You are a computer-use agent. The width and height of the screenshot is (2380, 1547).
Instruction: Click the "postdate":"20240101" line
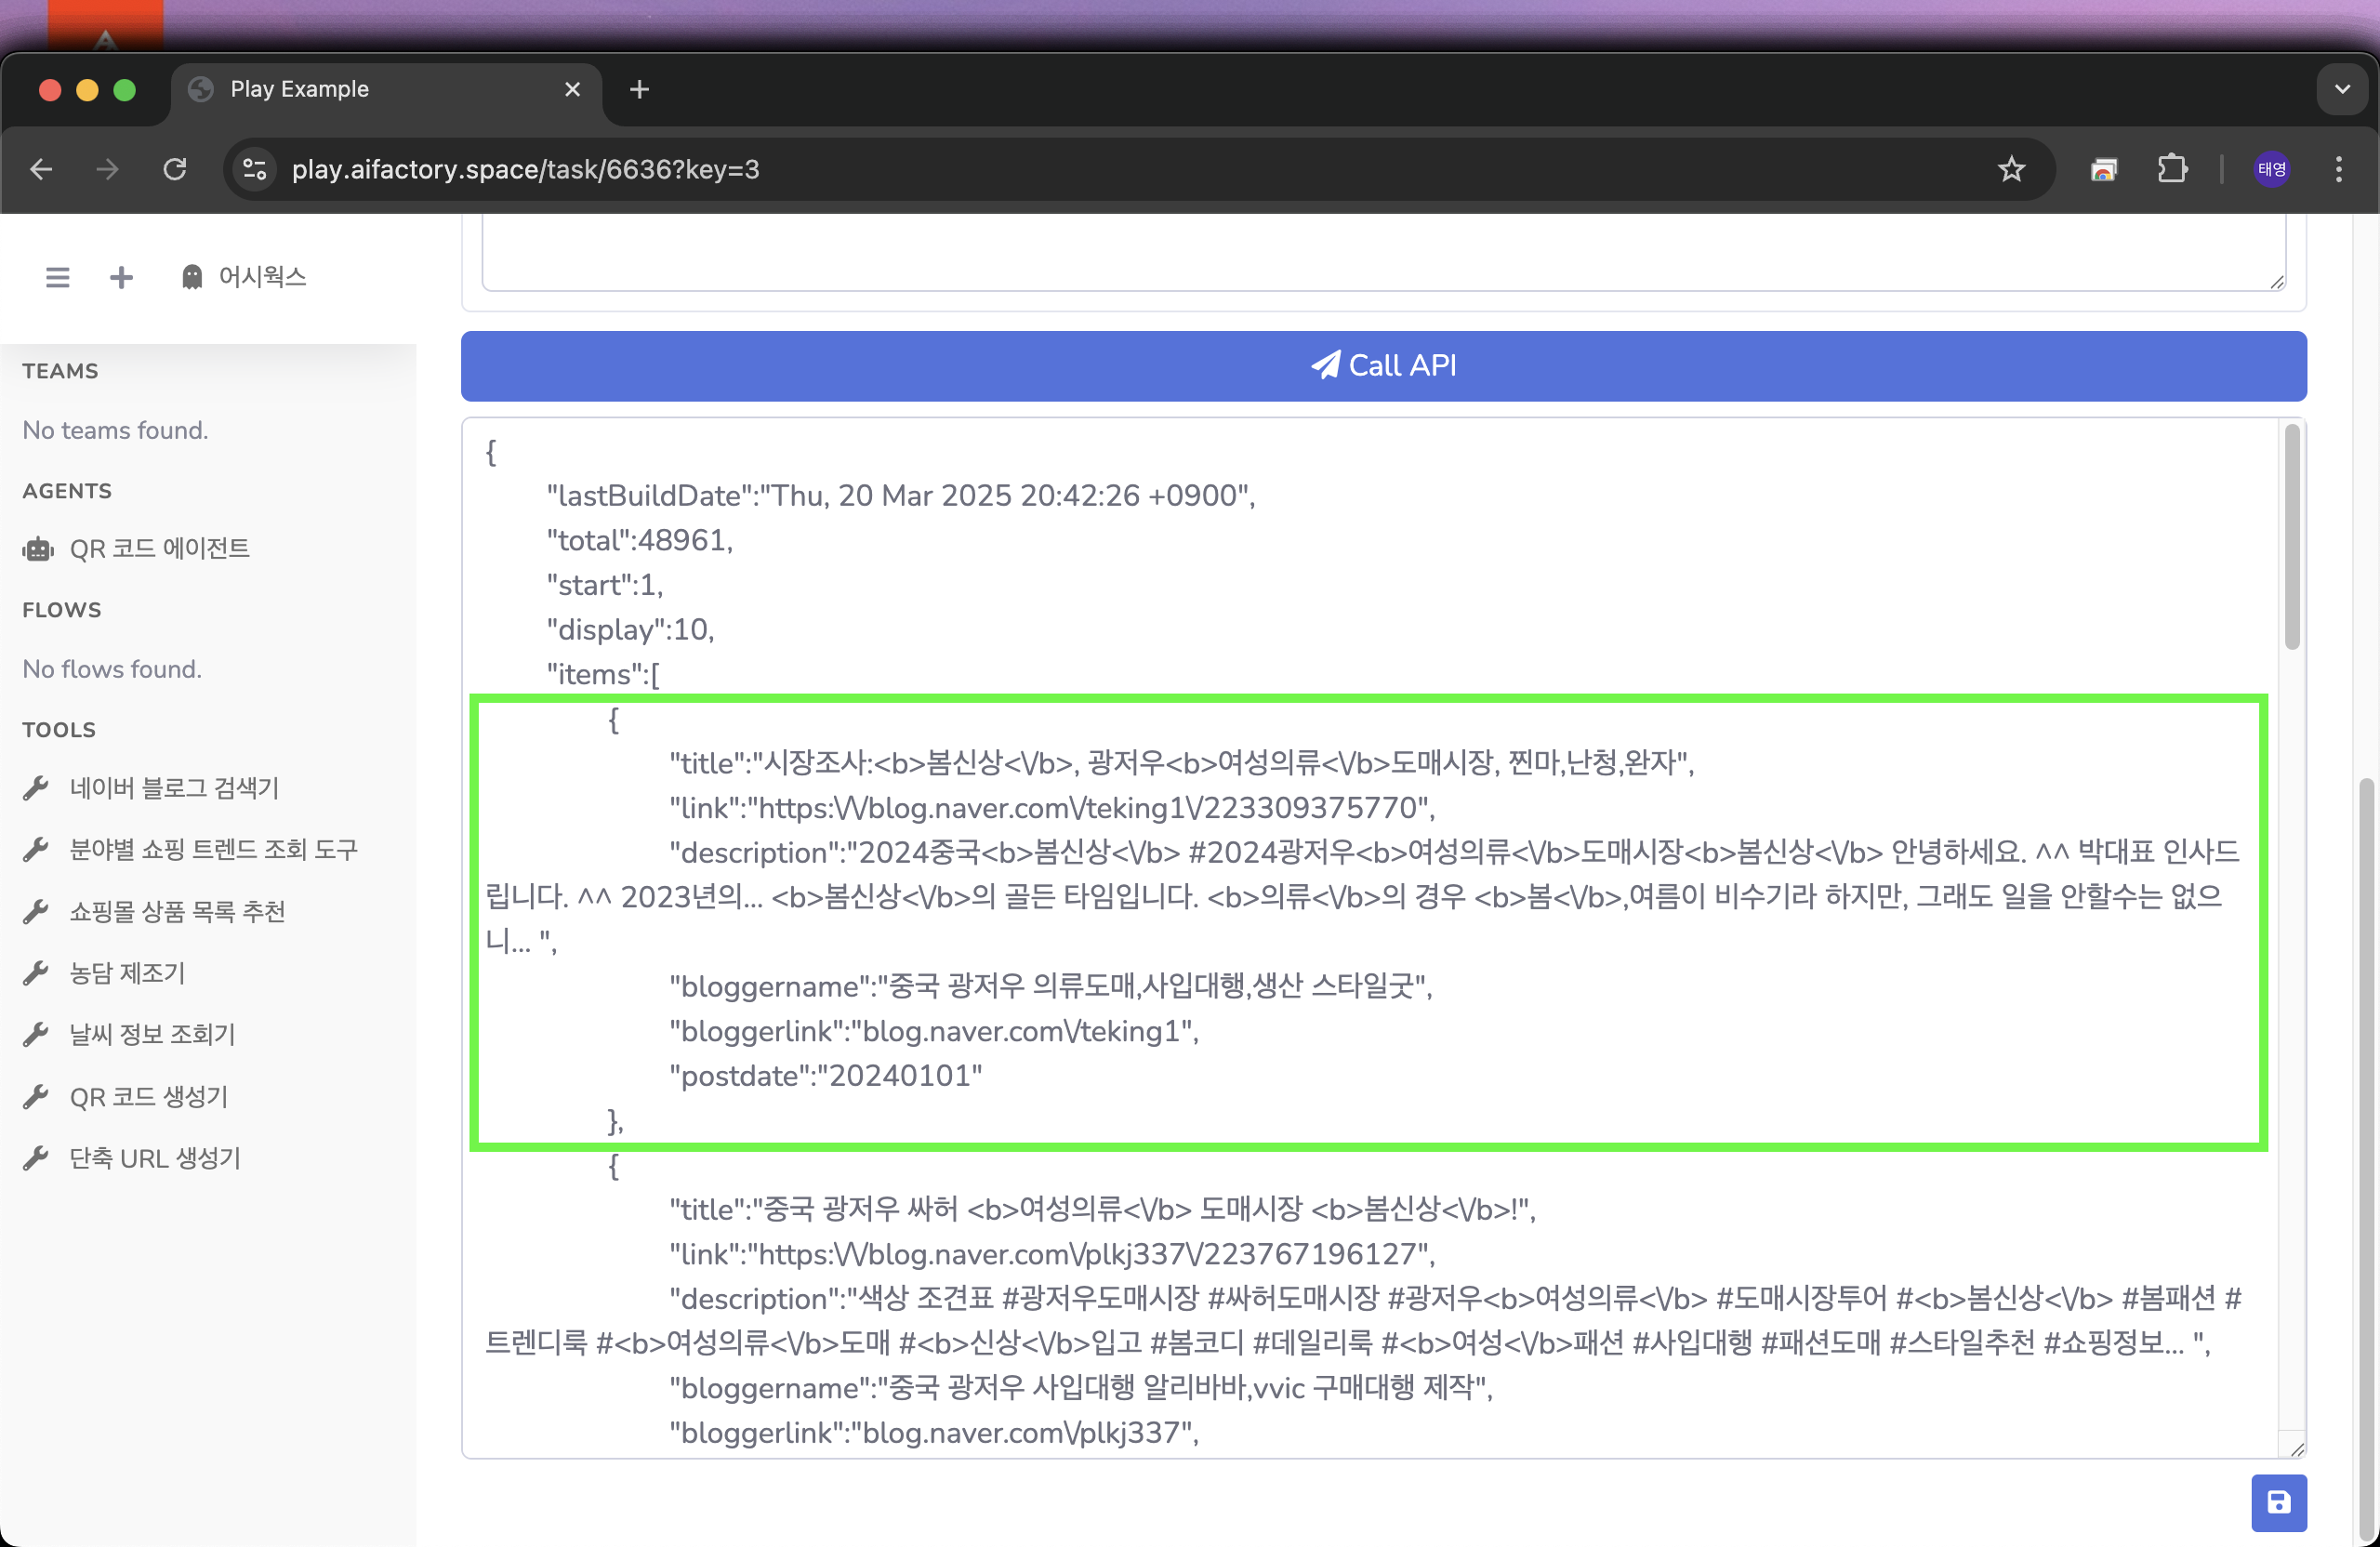tap(826, 1076)
